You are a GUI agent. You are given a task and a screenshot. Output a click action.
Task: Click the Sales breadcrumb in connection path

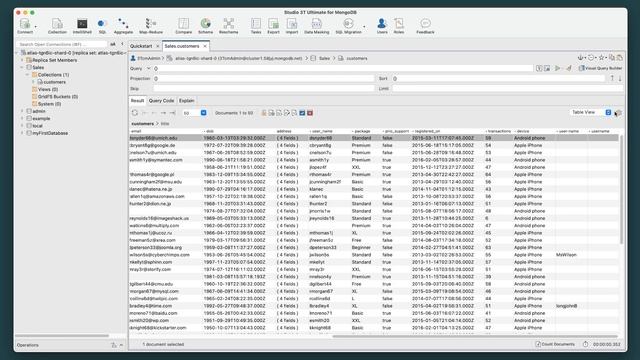pos(324,58)
